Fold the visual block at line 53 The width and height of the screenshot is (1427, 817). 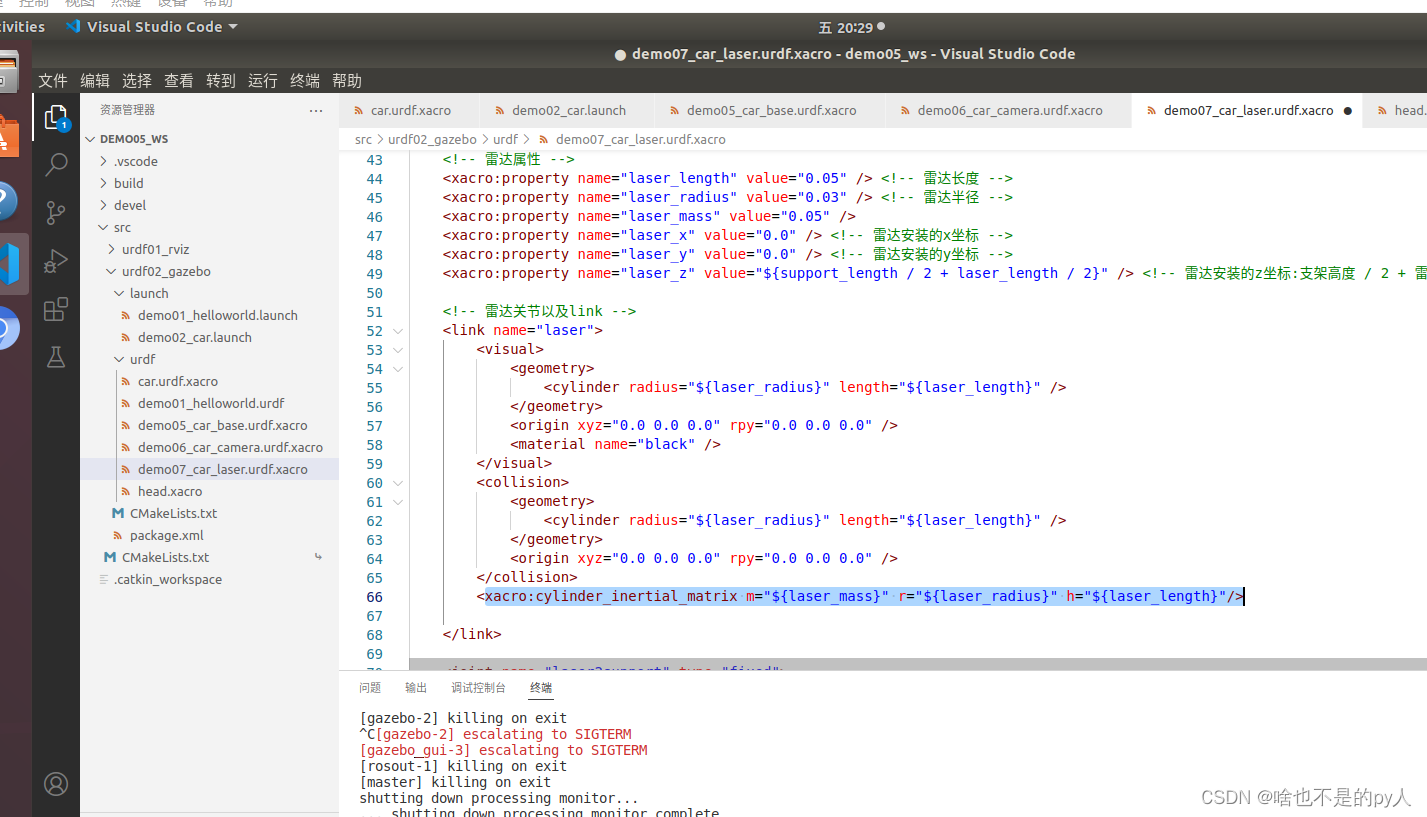[399, 350]
